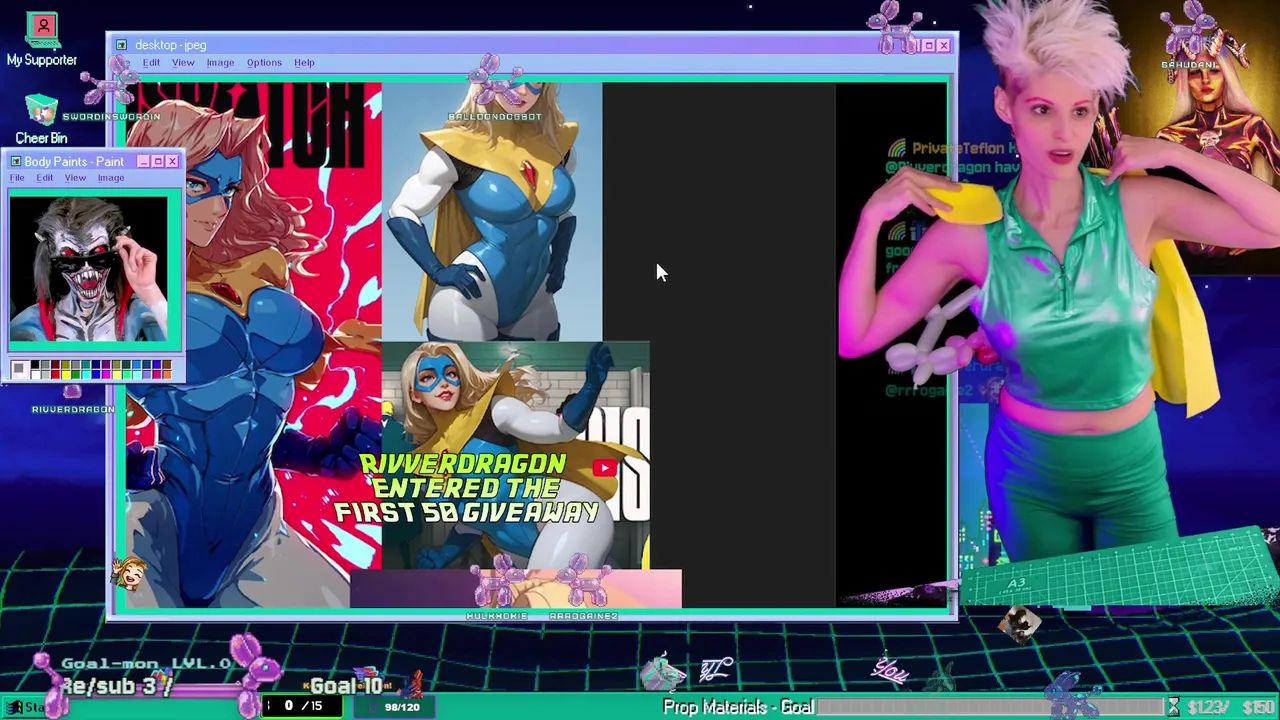The height and width of the screenshot is (720, 1280).
Task: Click the Goal 10 label
Action: [x=346, y=685]
